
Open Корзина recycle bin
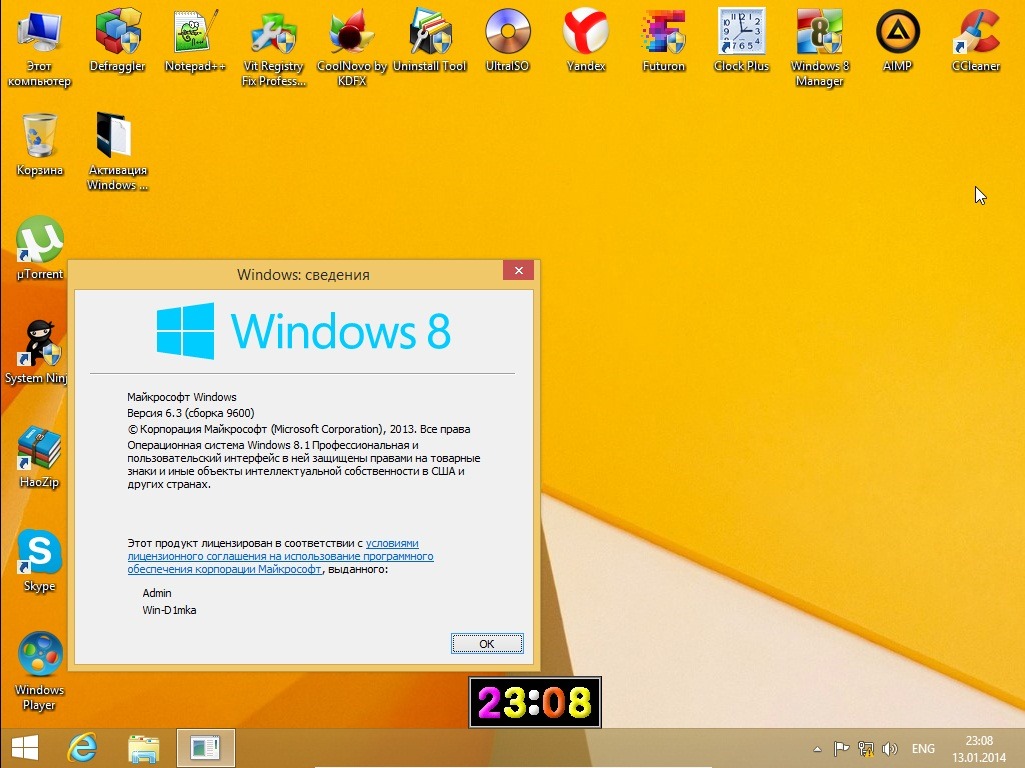pyautogui.click(x=39, y=144)
